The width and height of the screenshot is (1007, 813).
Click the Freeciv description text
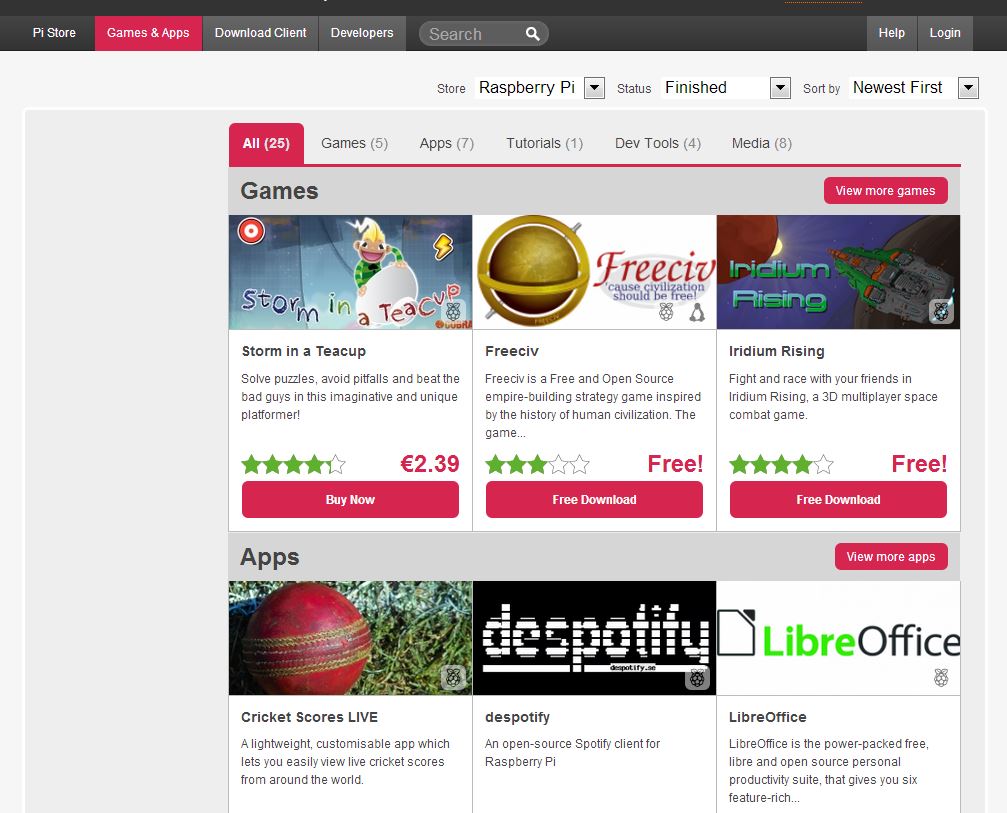(593, 406)
